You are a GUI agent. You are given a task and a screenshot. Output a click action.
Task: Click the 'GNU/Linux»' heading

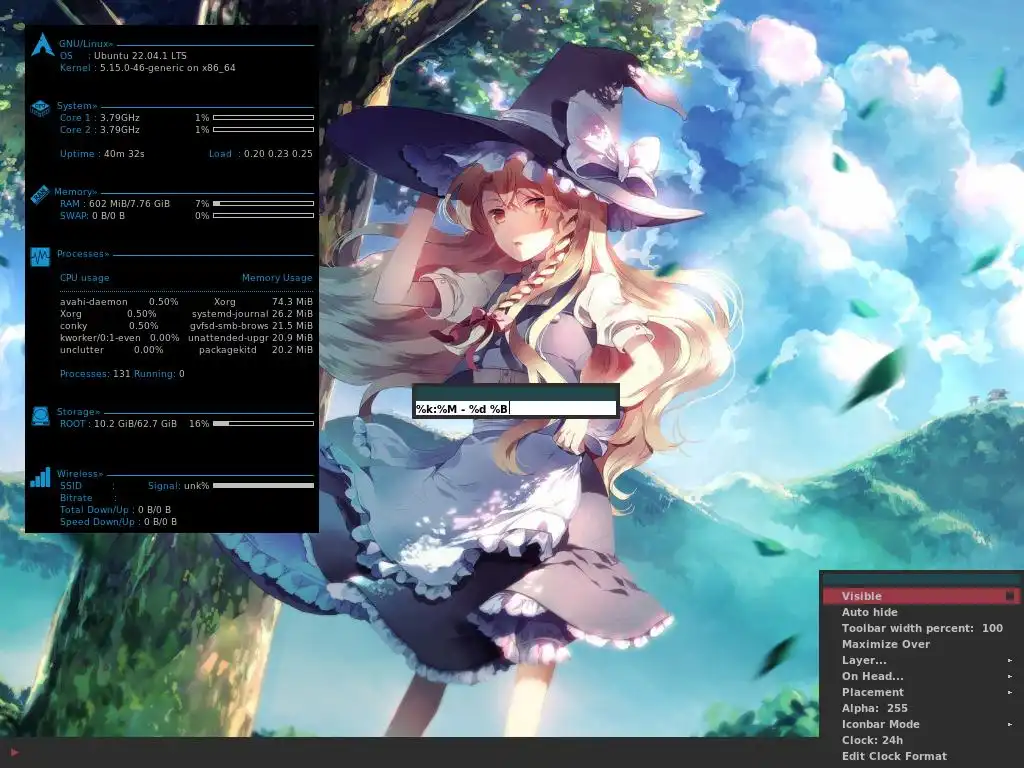86,44
